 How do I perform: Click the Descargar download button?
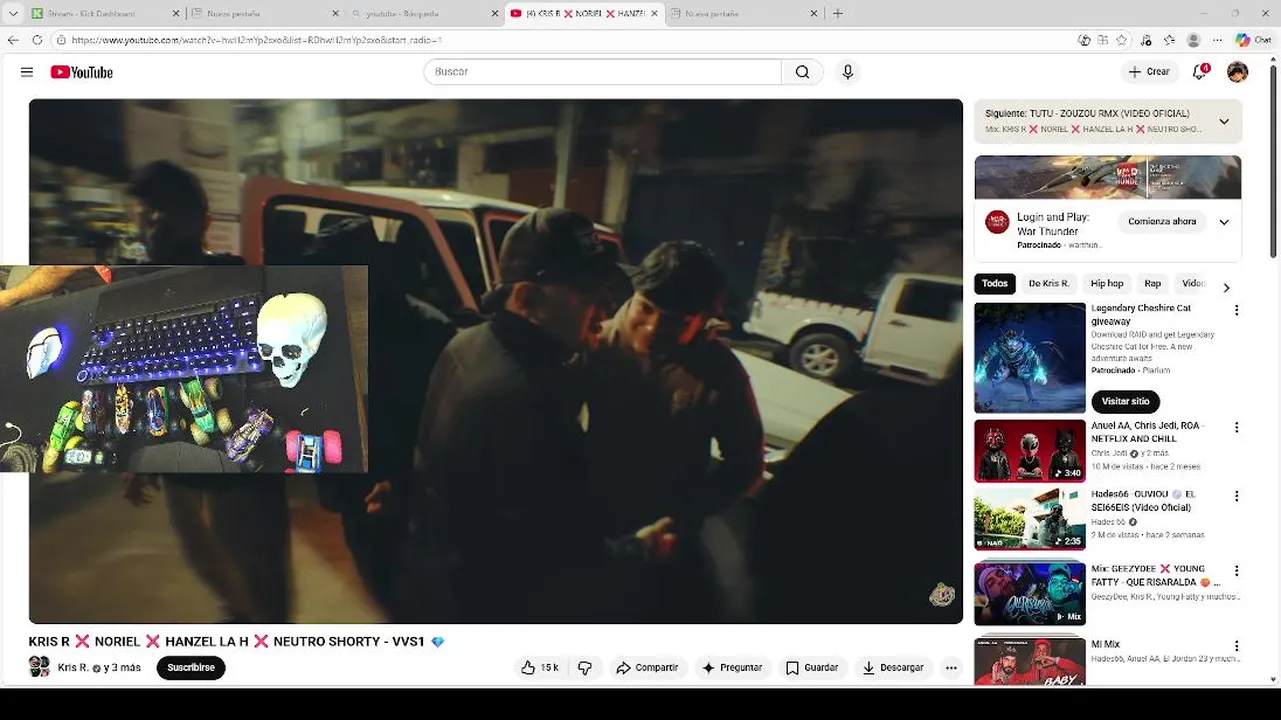893,668
